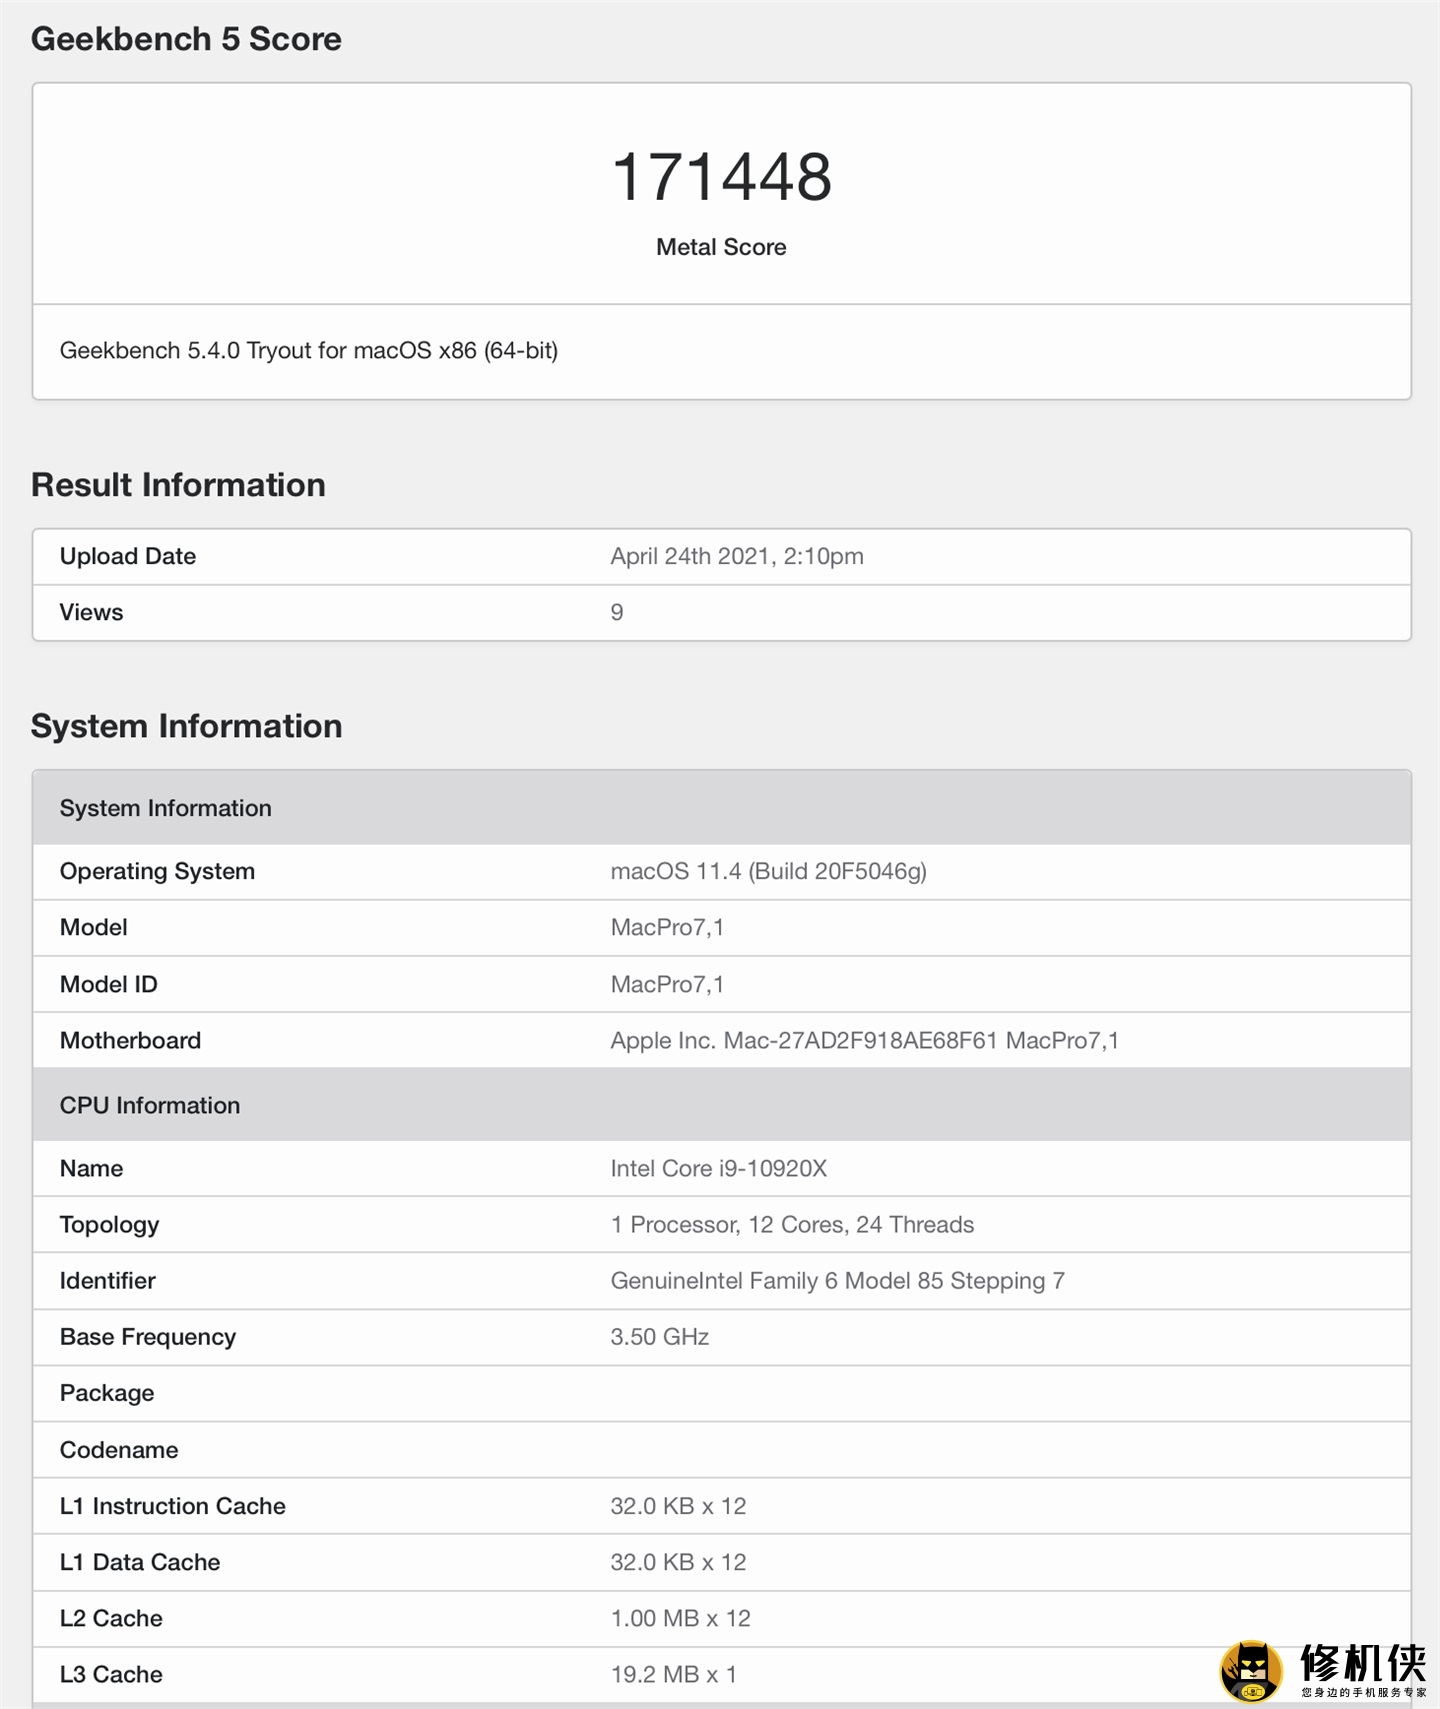Image resolution: width=1440 pixels, height=1709 pixels.
Task: Select macOS 11.4 (Build 20F5046g) value
Action: (x=769, y=871)
